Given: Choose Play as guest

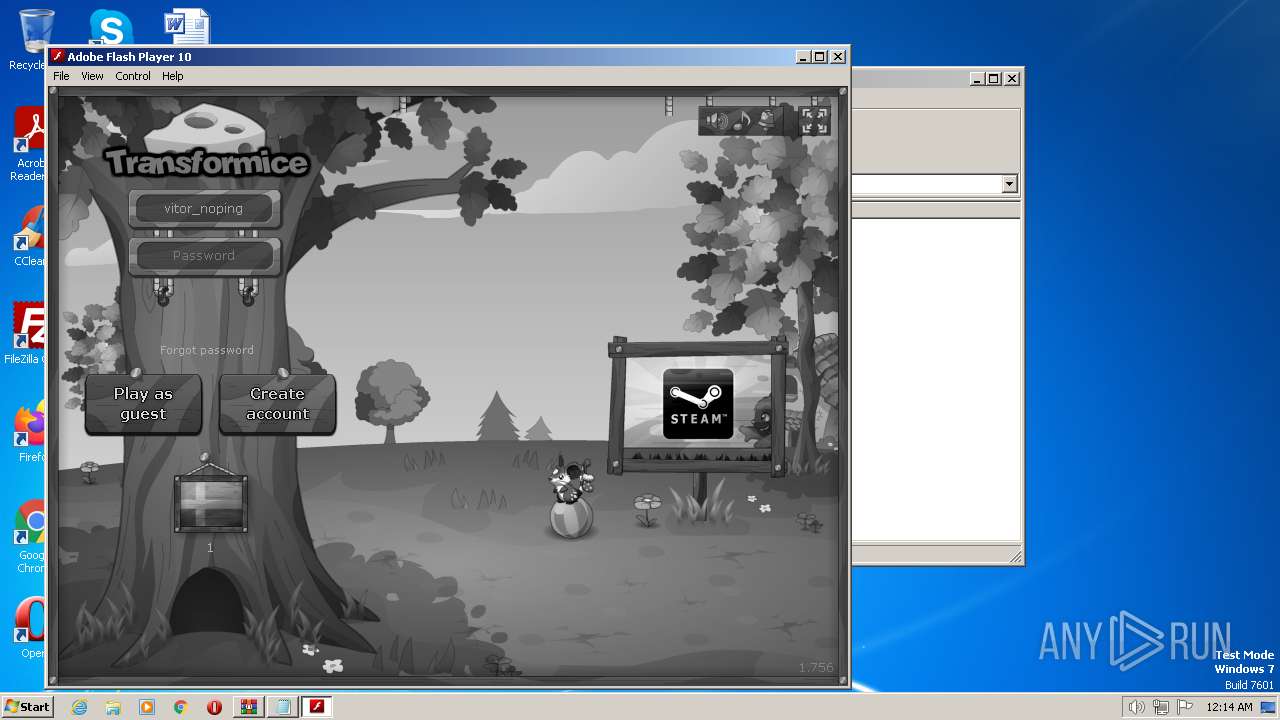Looking at the screenshot, I should (x=143, y=404).
